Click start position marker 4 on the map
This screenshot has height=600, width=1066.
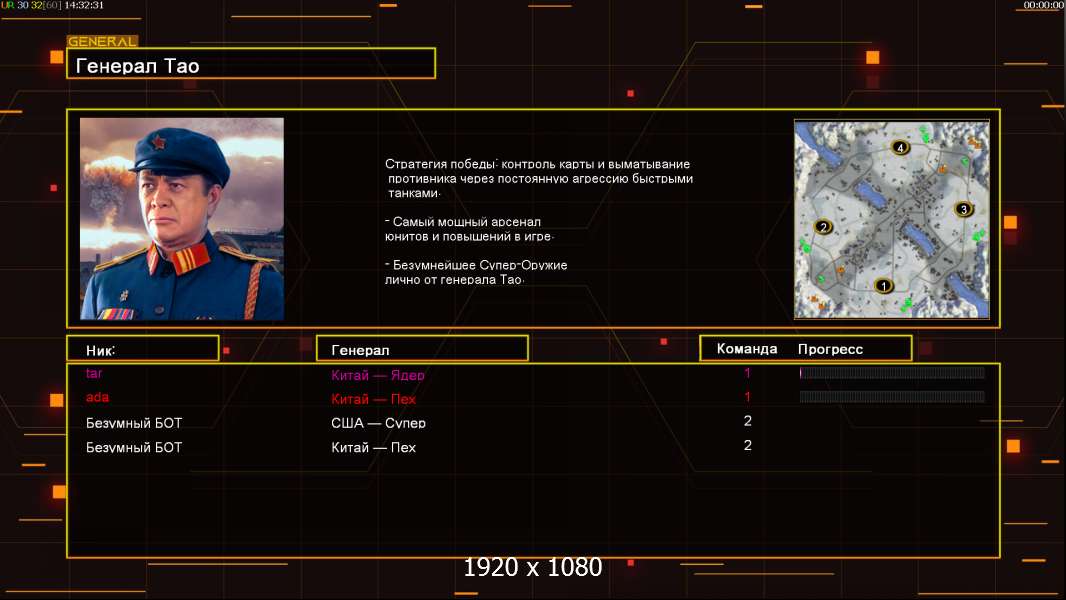pos(900,147)
